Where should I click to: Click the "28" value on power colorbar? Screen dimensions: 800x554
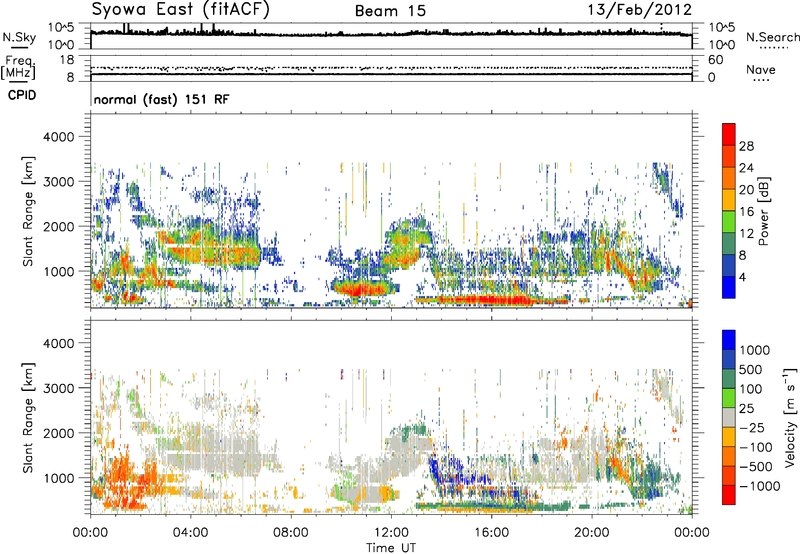(x=746, y=146)
